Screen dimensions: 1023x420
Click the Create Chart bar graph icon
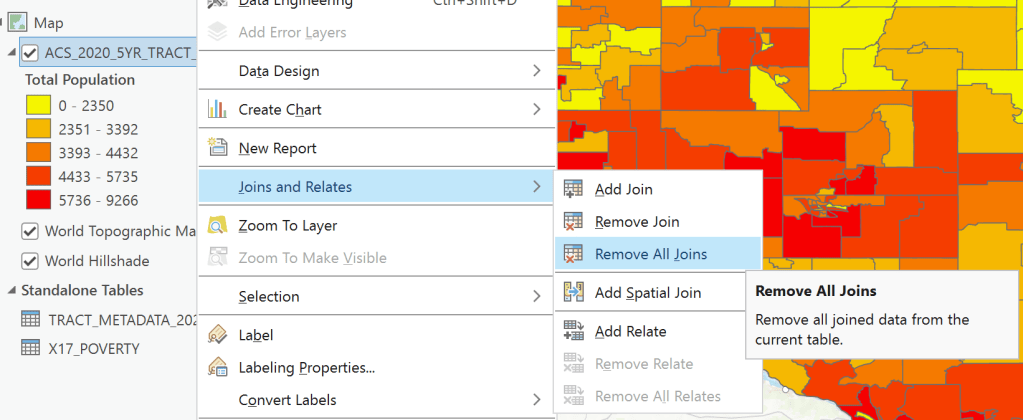point(217,109)
